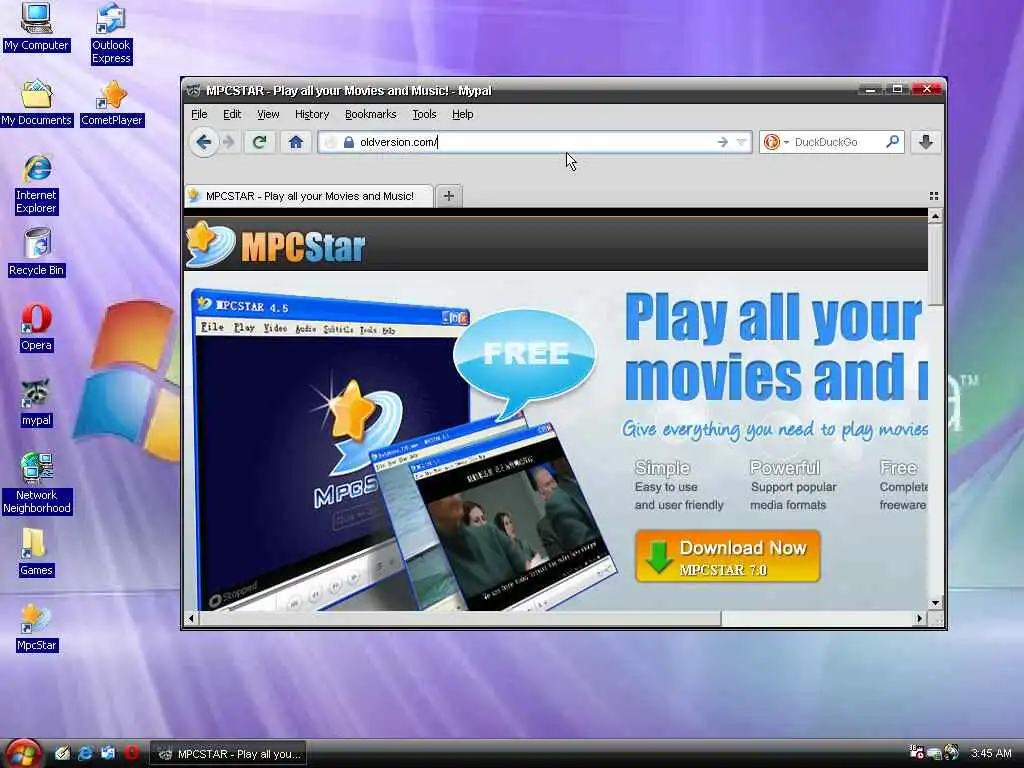Select the Opera desktop icon
Image resolution: width=1024 pixels, height=768 pixels.
[36, 327]
